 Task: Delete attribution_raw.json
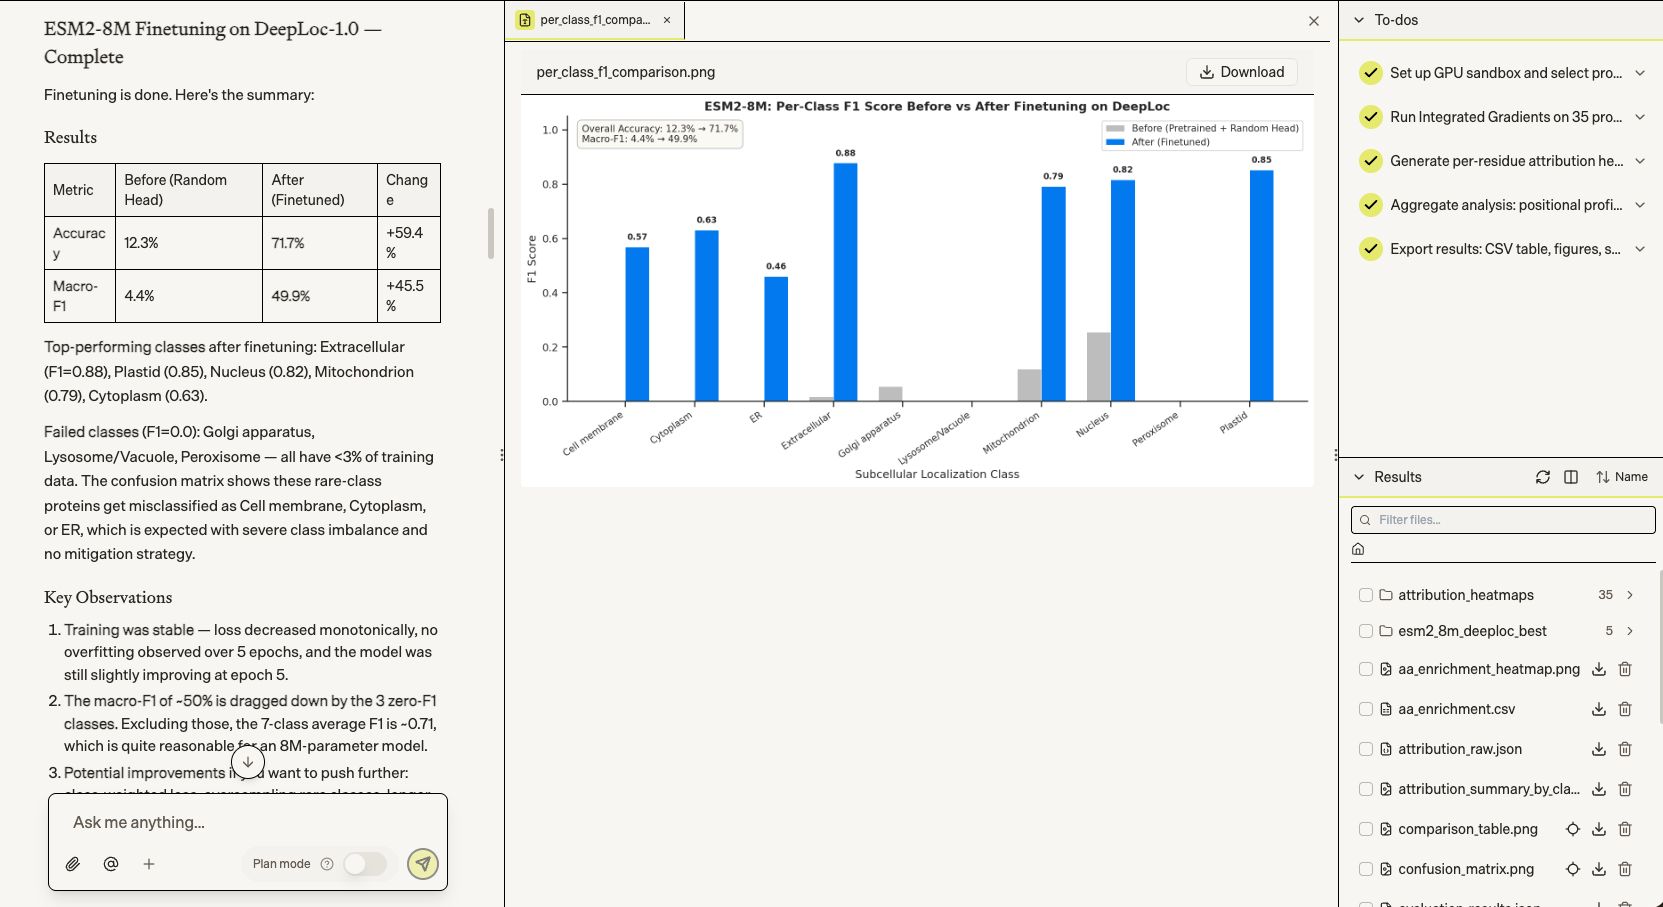tap(1625, 749)
